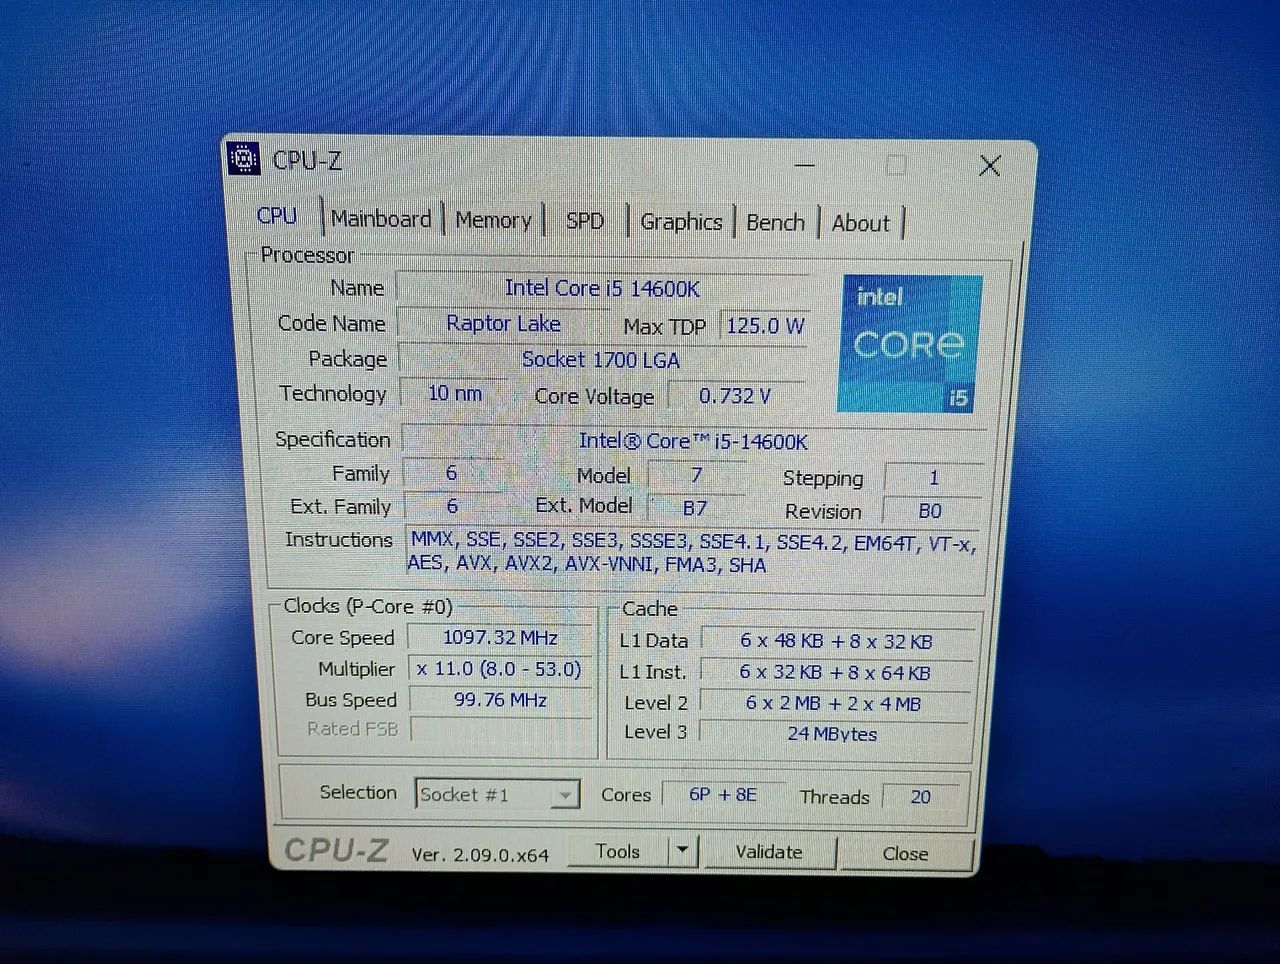
Task: Click the processor Name field 'Intel Core i5 14600K'
Action: coord(602,289)
